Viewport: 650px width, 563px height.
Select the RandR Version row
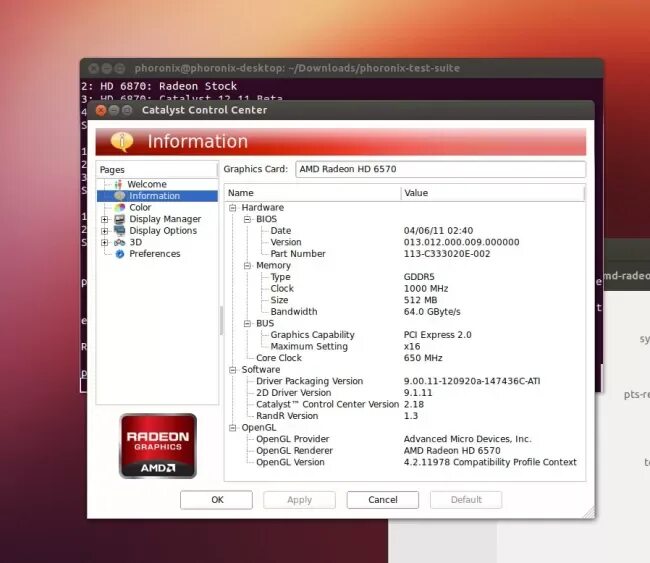(405, 416)
